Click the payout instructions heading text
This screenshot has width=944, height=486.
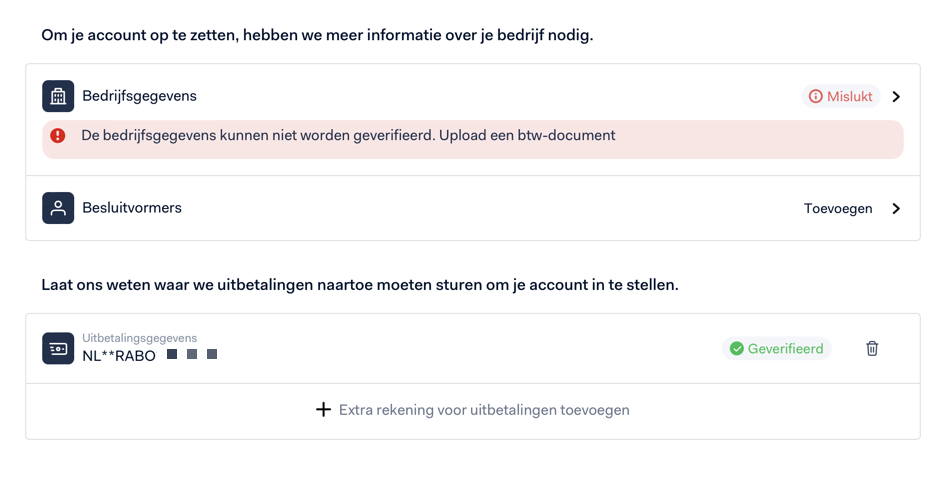360,285
